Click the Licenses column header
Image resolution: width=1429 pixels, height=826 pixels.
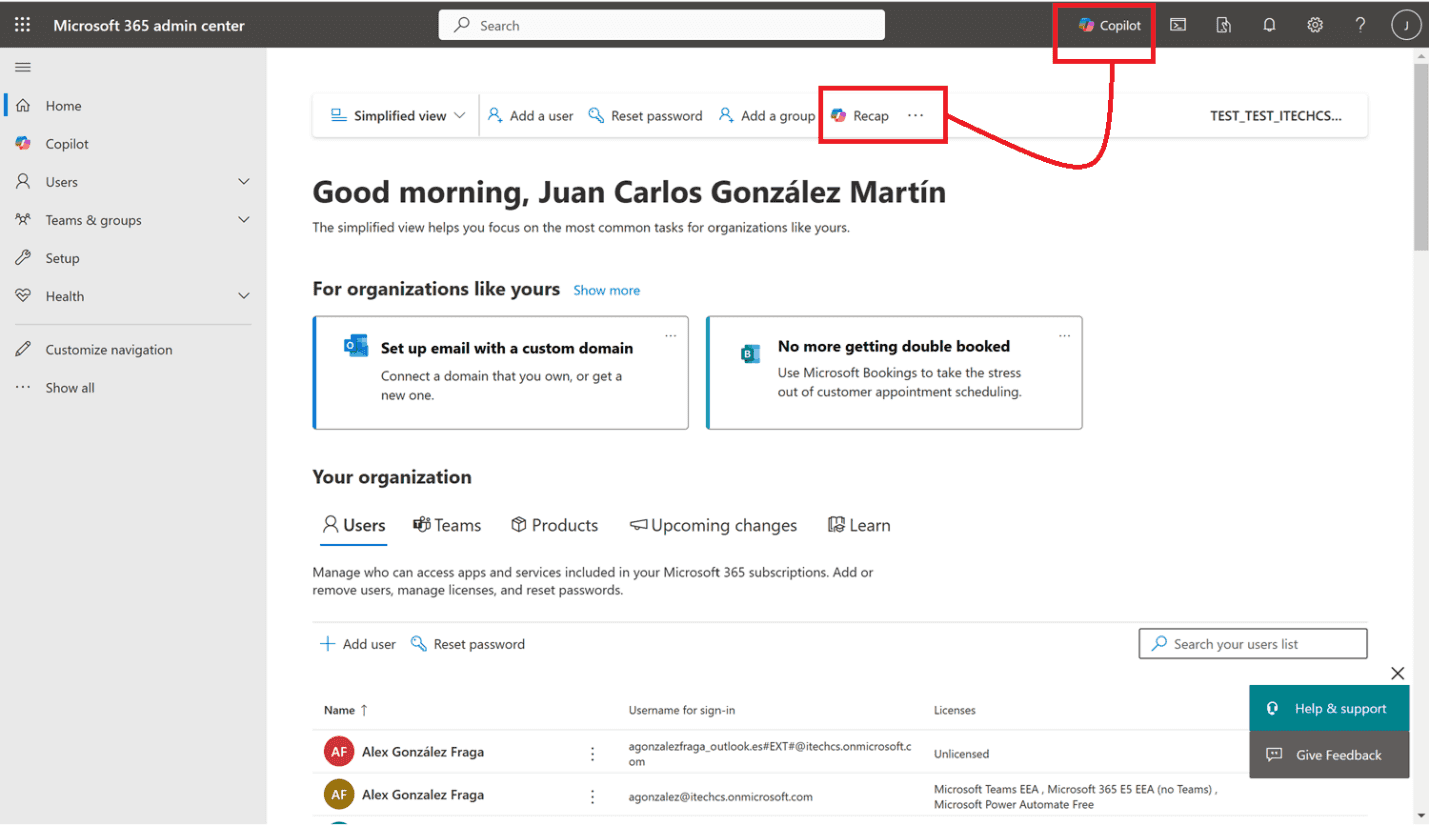click(954, 710)
